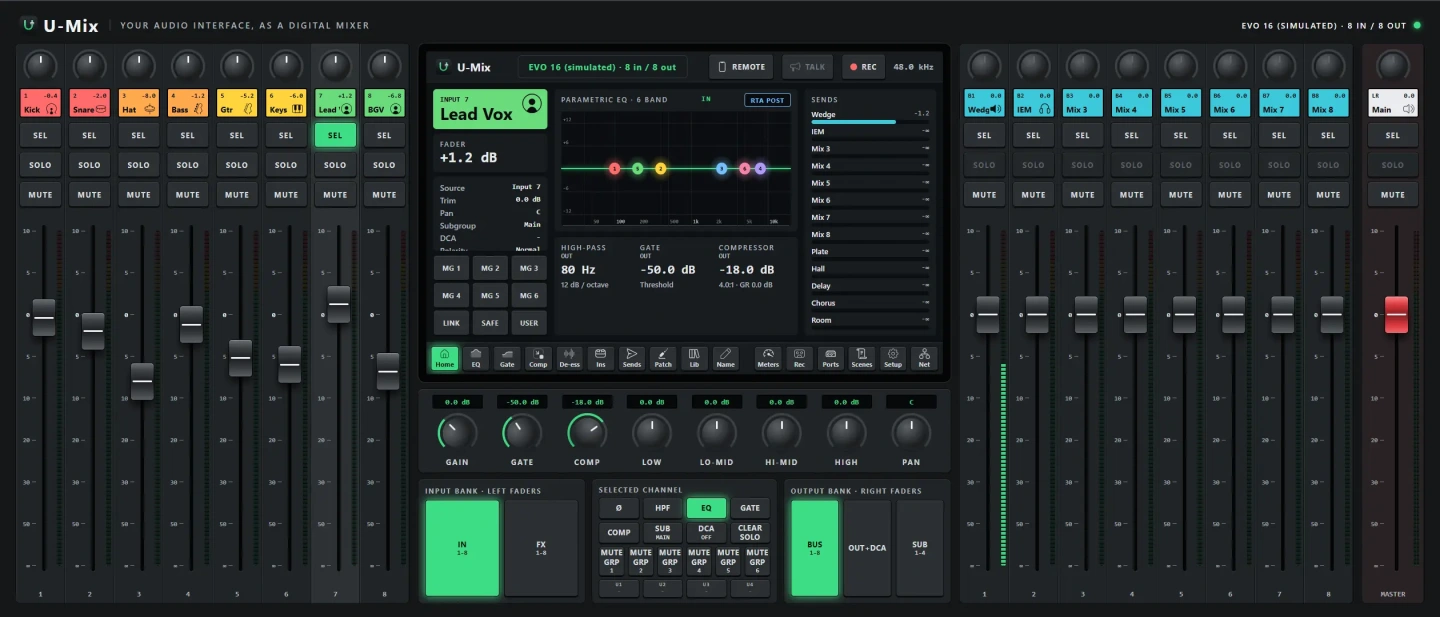Screen dimensions: 1440x617
Task: Open the Net network icon
Action: click(924, 358)
